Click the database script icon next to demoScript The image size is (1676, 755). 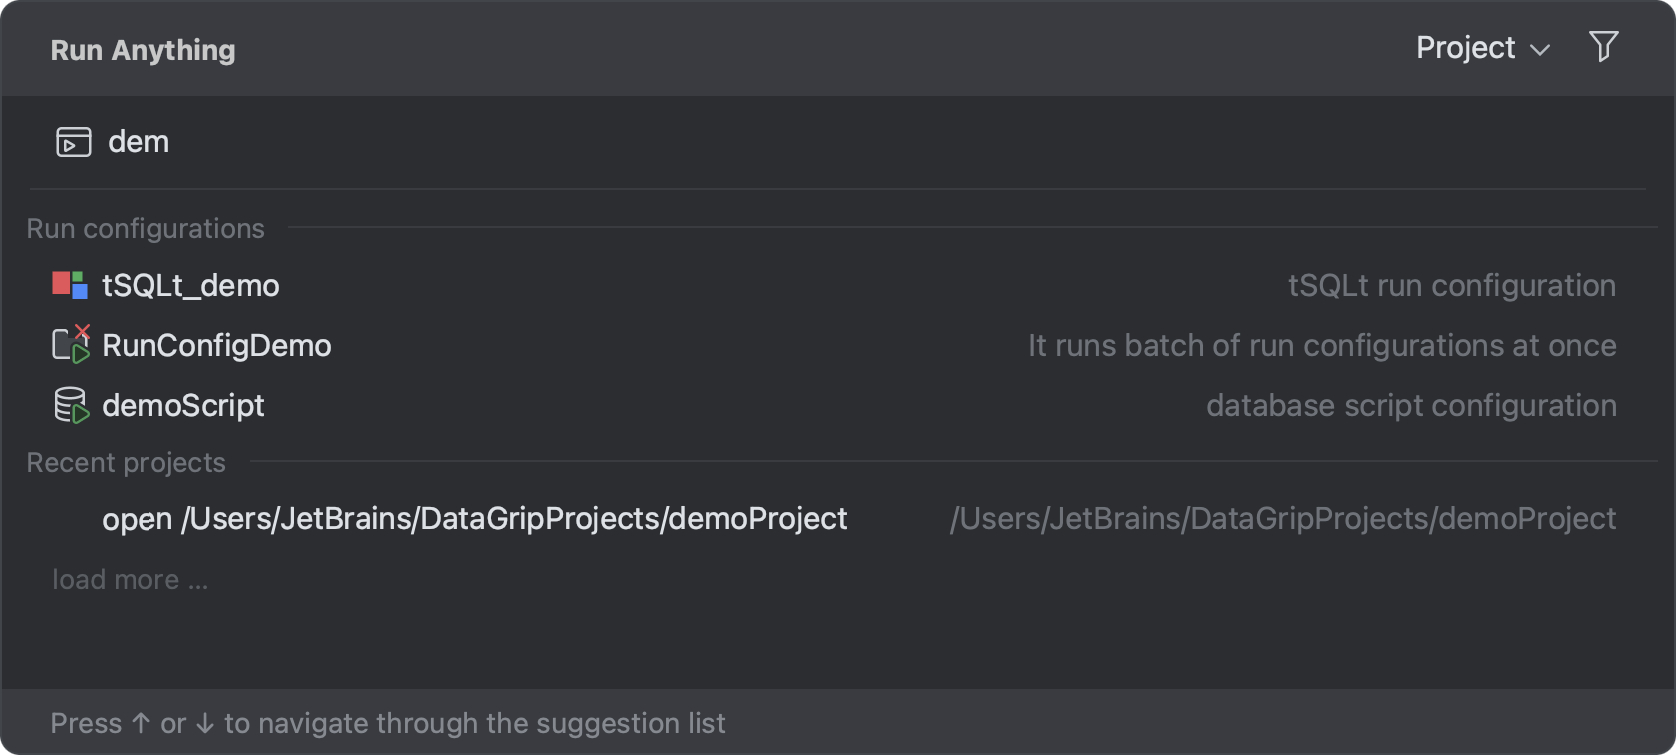pos(70,405)
